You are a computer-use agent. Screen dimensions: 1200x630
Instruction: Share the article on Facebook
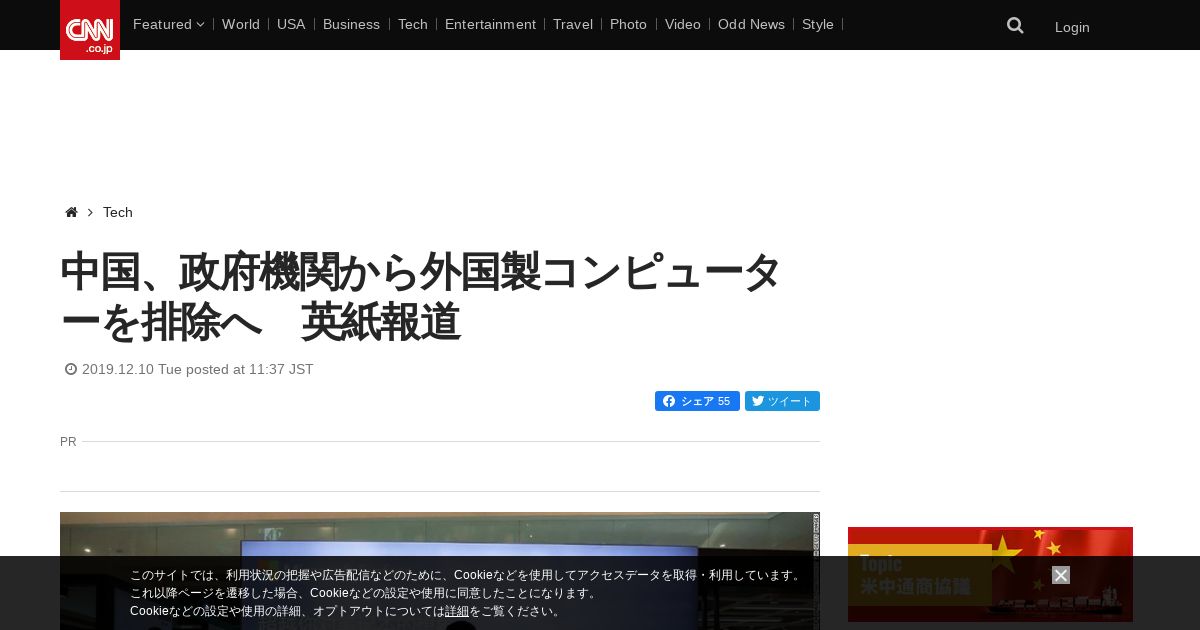tap(697, 401)
